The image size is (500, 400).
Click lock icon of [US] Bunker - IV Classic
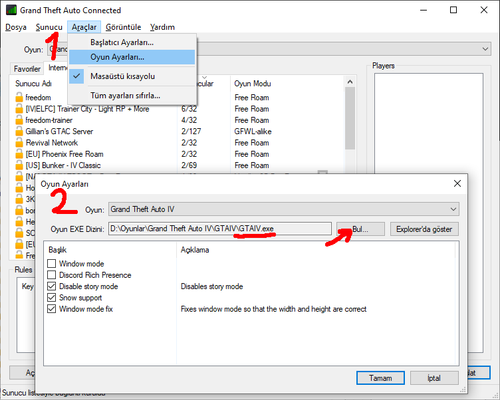click(x=19, y=165)
